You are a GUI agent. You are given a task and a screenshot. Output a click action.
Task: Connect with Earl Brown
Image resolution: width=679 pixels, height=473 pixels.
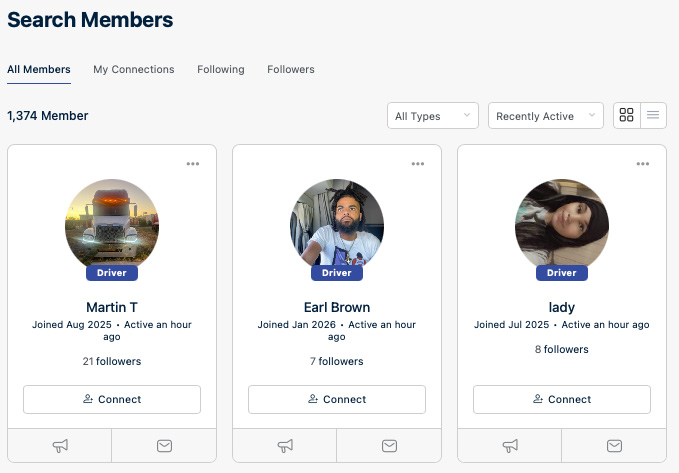point(337,399)
